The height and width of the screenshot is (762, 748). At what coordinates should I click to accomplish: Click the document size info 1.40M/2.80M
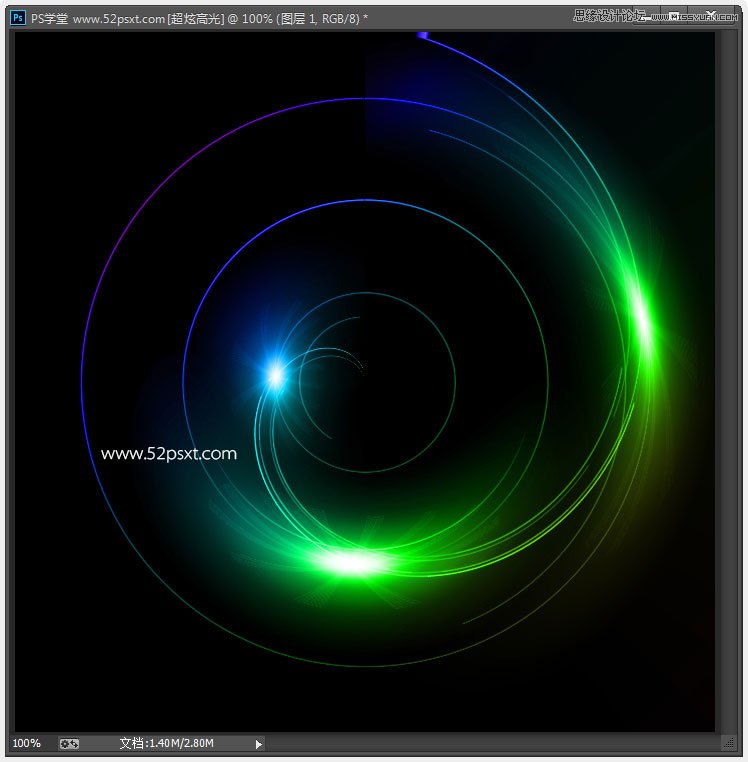180,743
